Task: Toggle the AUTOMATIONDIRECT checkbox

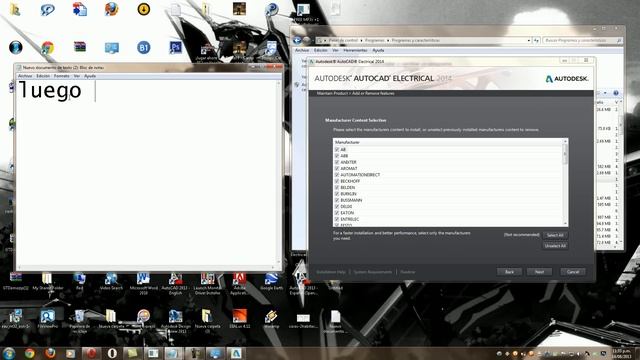Action: coord(337,175)
